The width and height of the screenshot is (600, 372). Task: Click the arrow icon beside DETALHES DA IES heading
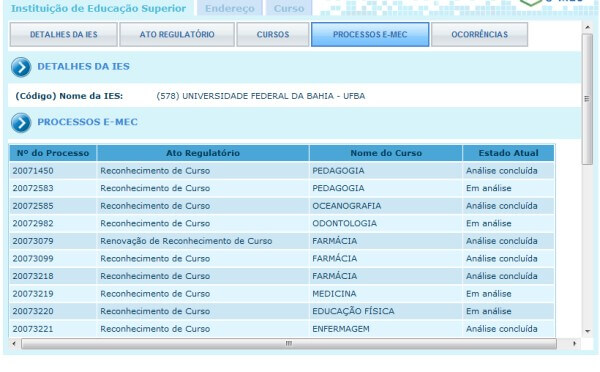[x=21, y=67]
